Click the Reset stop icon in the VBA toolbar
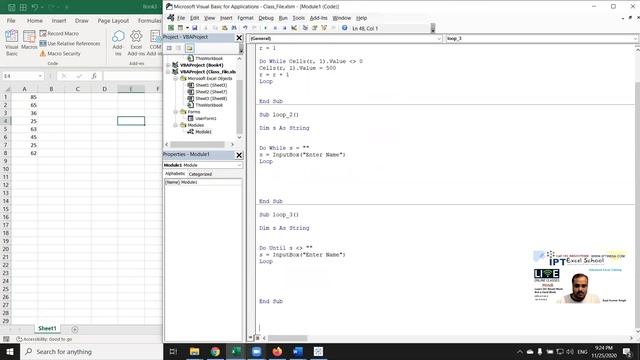Screen dimensions: 640x360 (x=284, y=28)
